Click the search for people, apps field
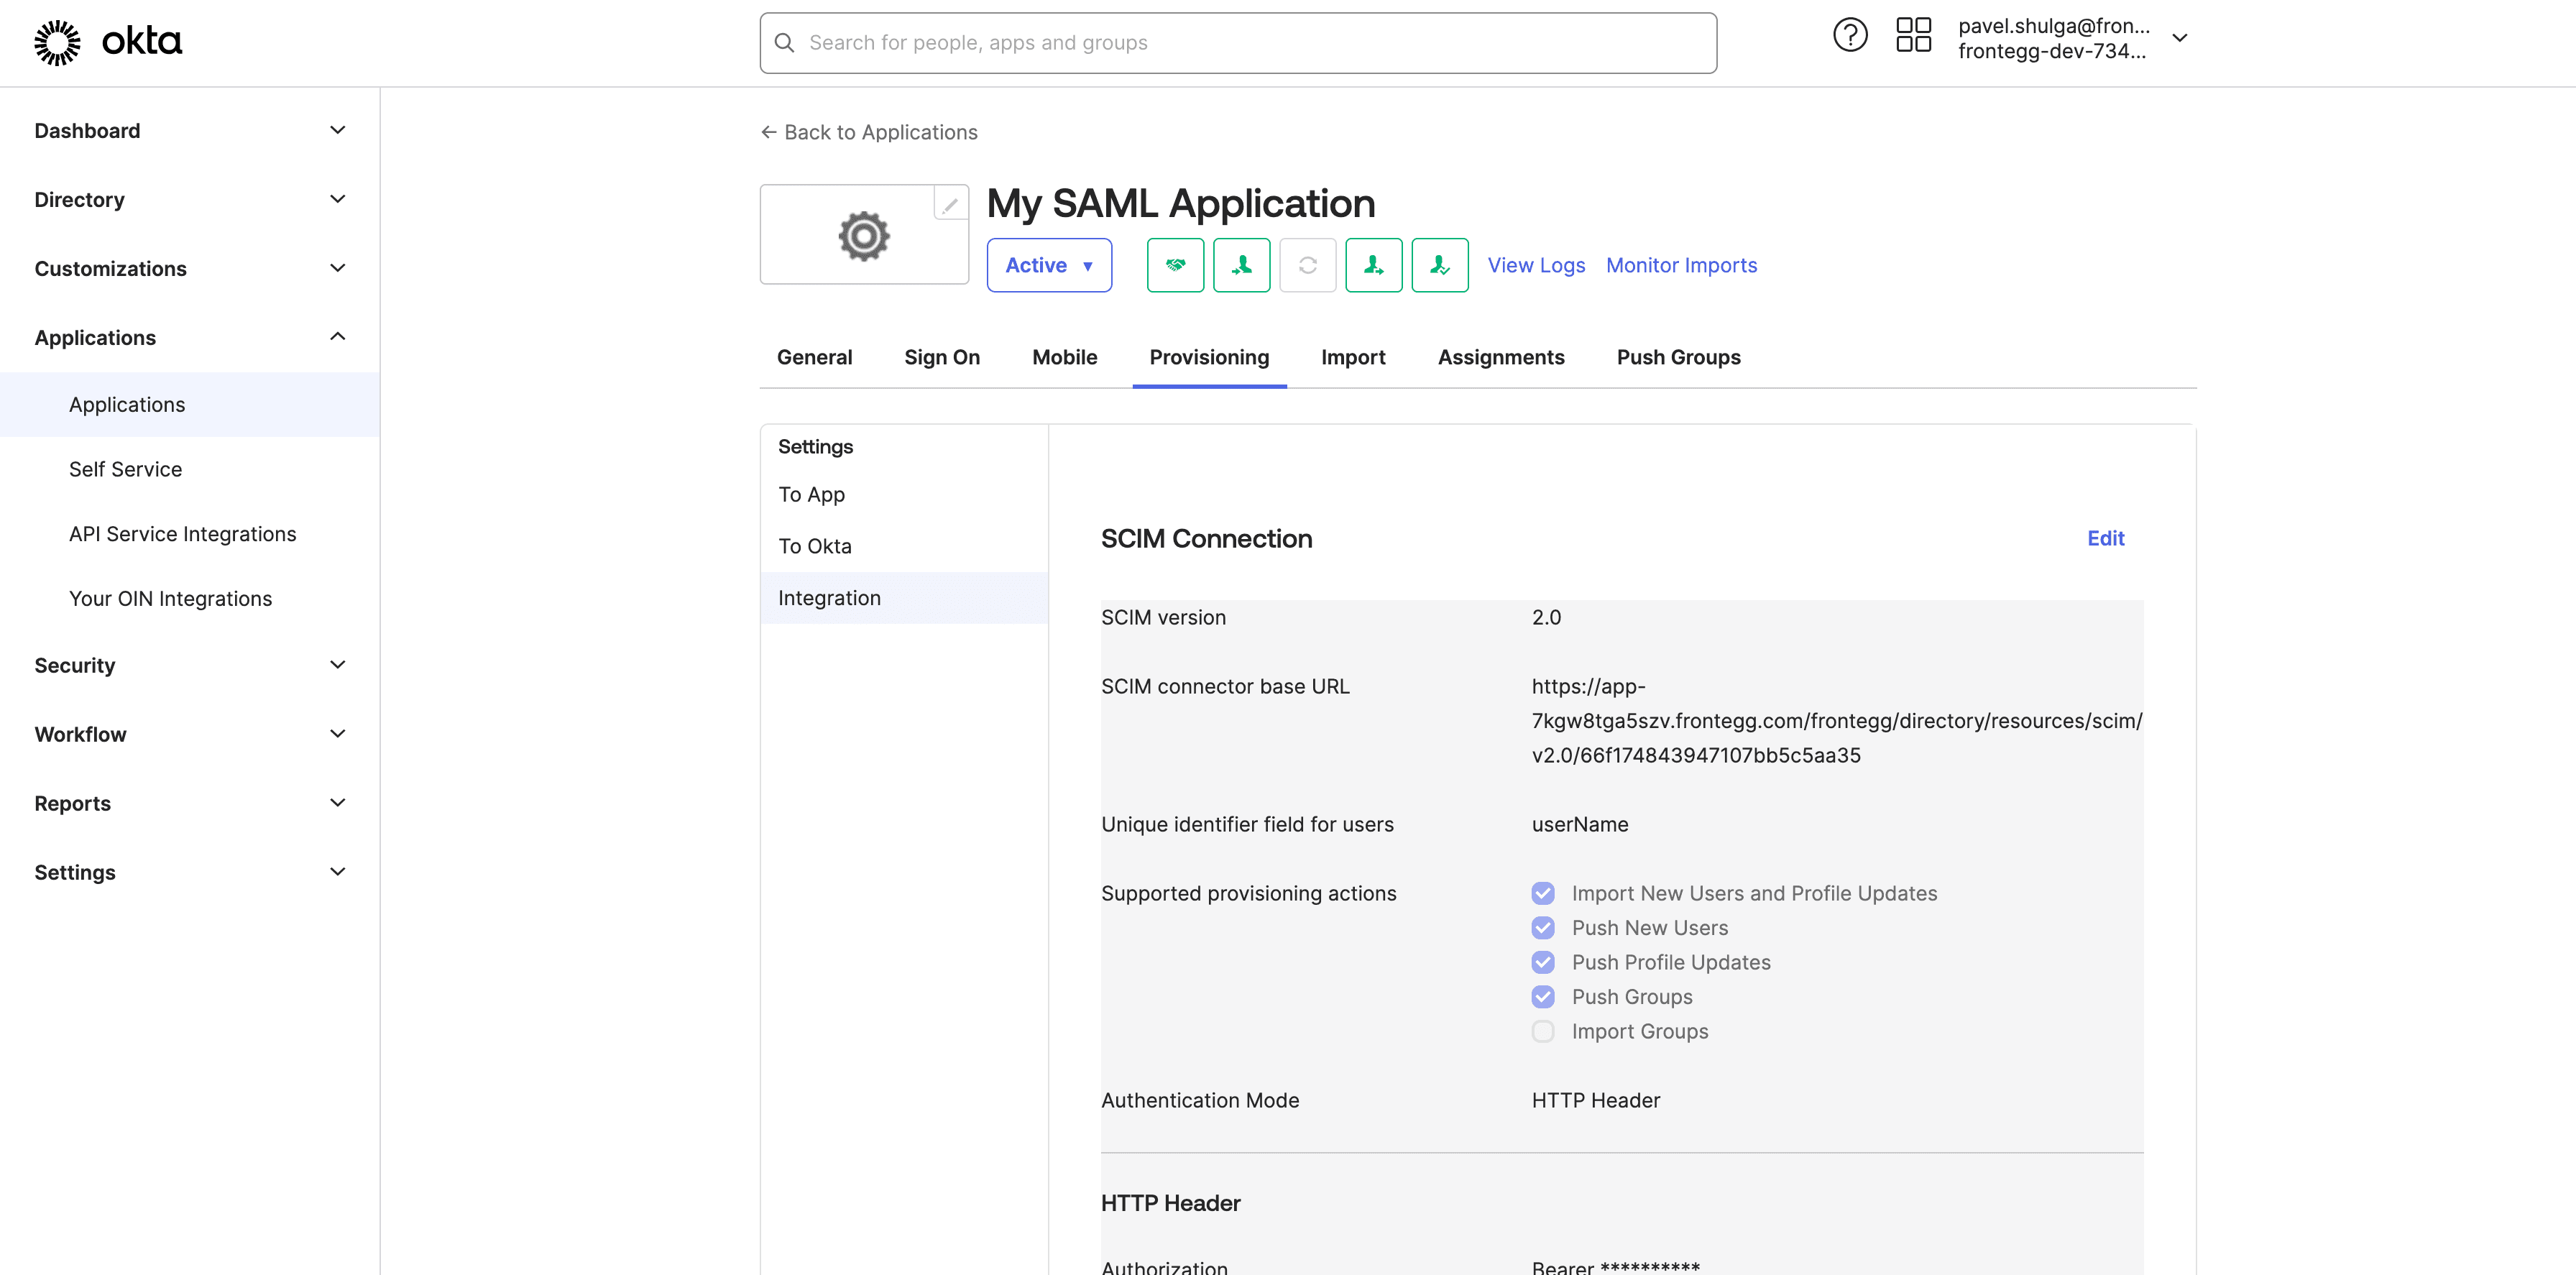Viewport: 2576px width, 1275px height. [x=1238, y=43]
